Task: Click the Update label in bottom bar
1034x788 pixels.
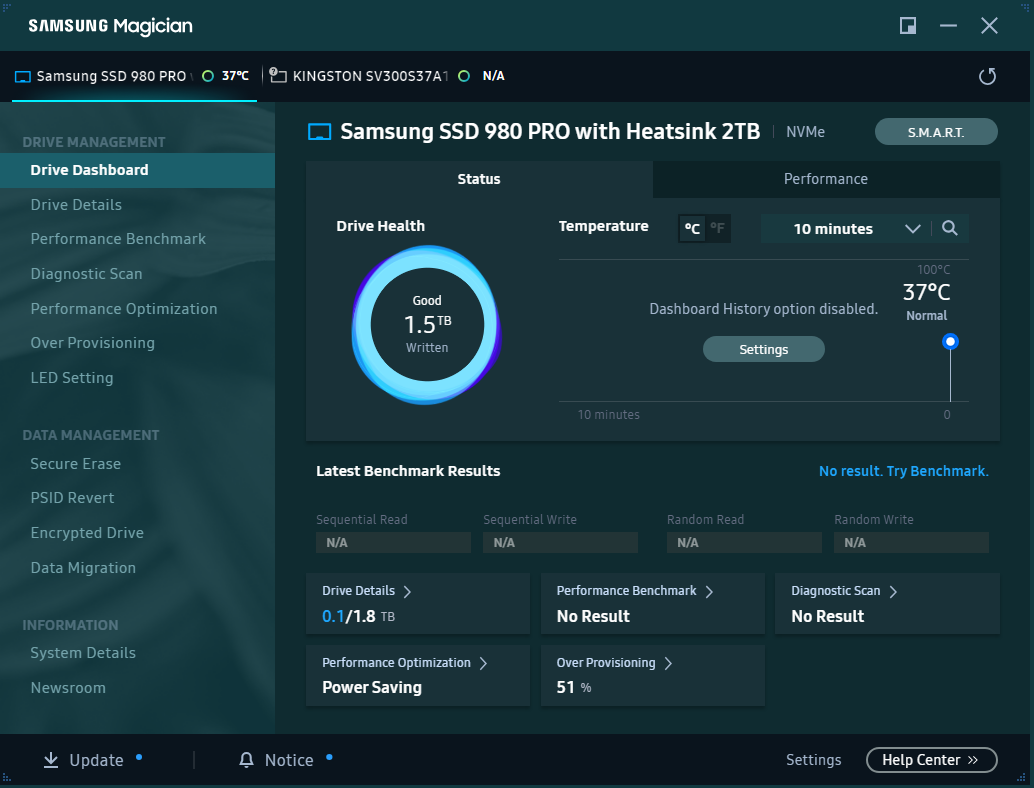Action: (96, 761)
